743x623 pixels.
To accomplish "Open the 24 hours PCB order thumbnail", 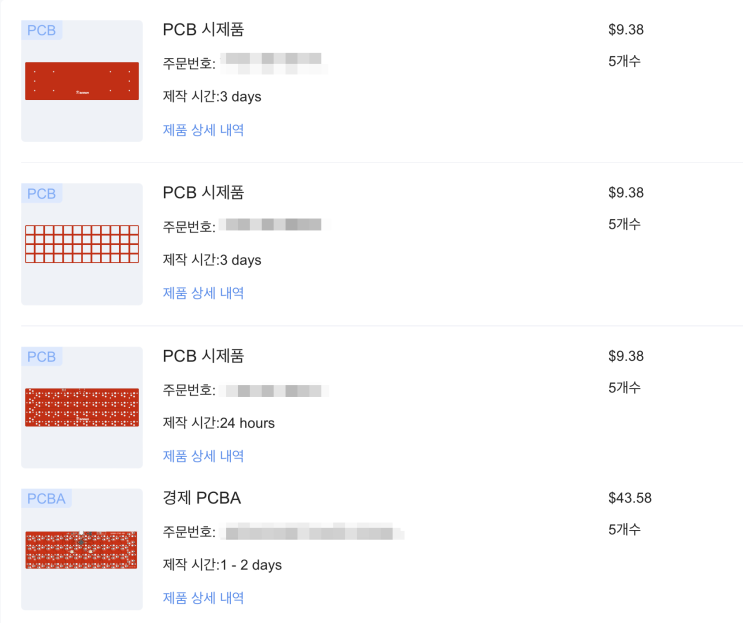I will point(82,407).
